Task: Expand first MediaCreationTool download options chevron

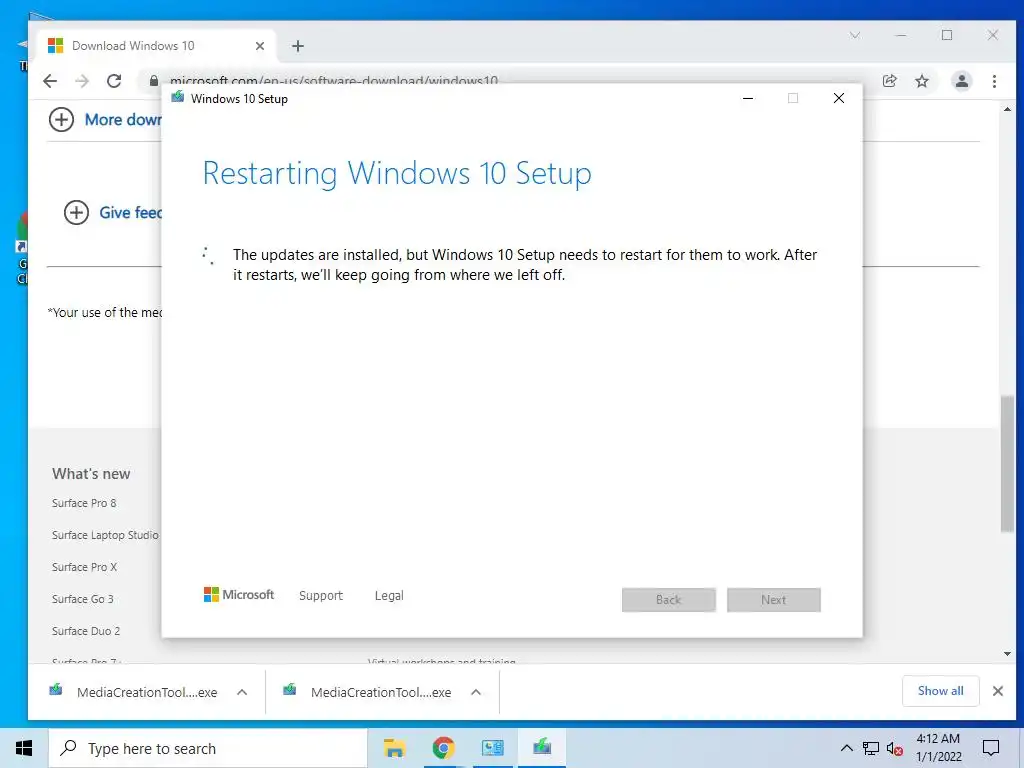Action: tap(242, 692)
